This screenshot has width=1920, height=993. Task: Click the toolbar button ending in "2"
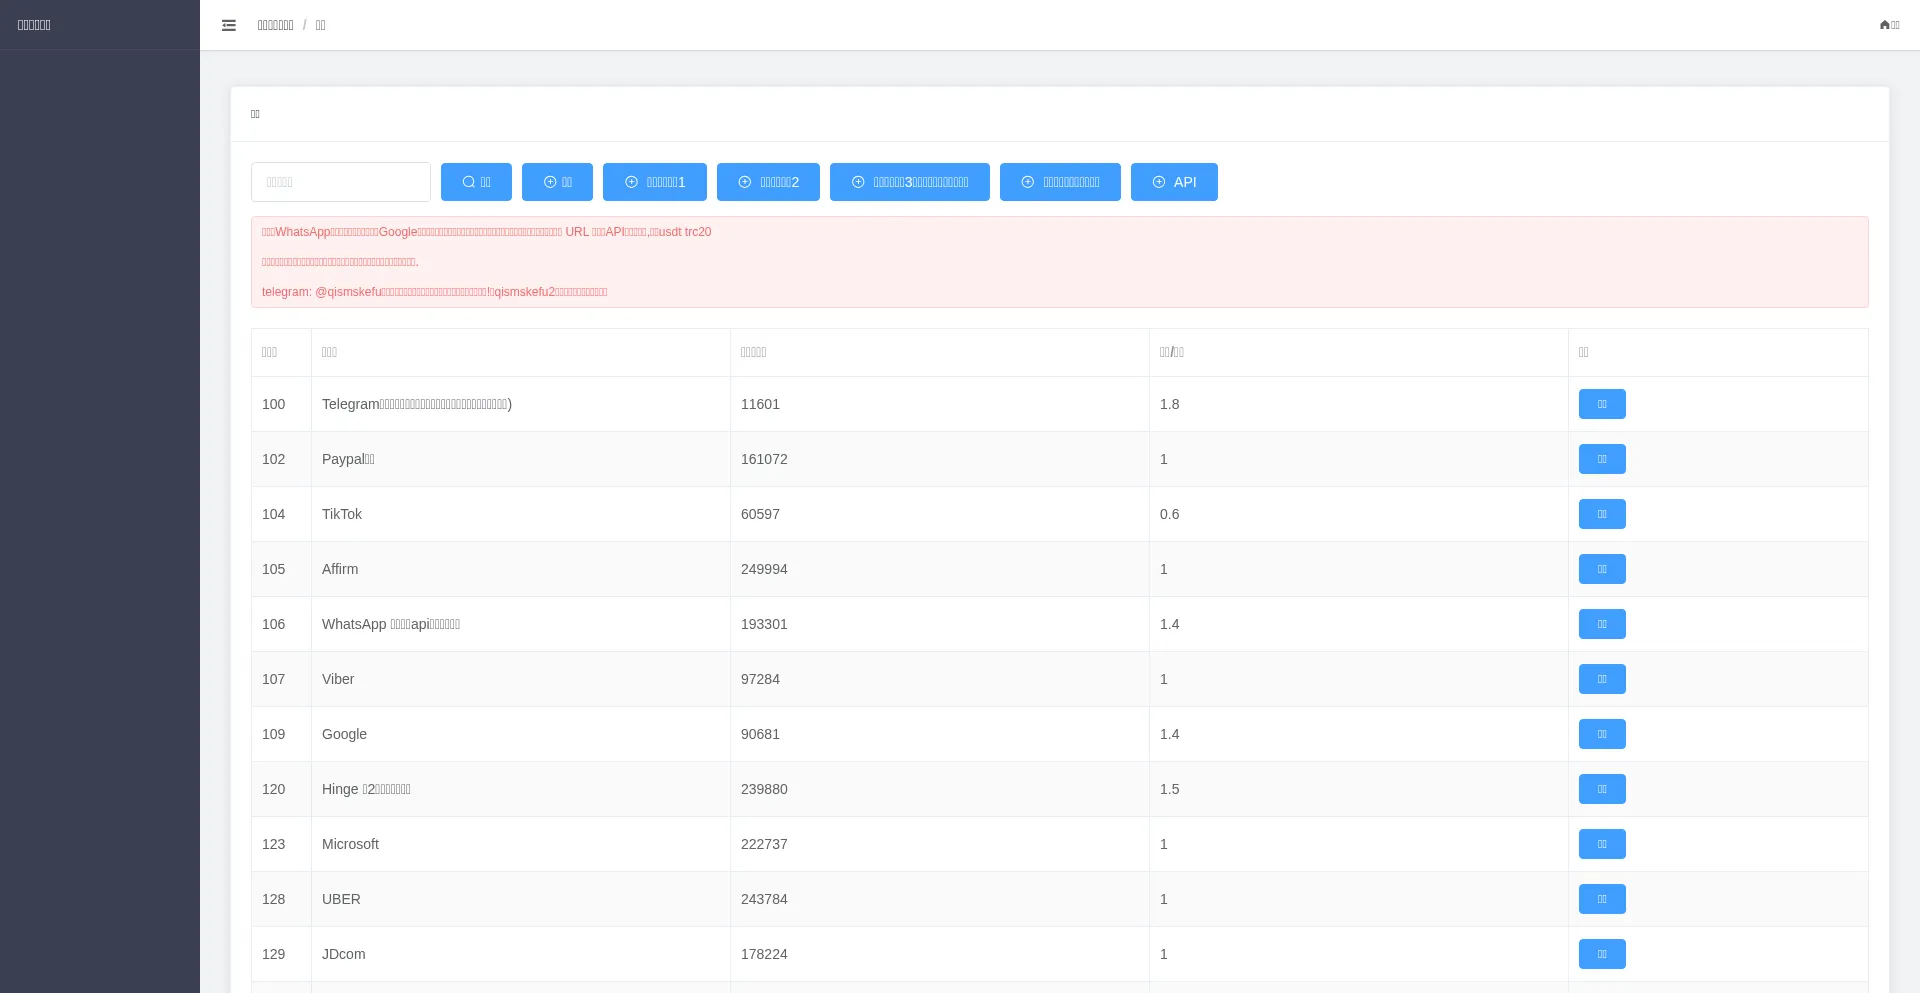click(768, 182)
